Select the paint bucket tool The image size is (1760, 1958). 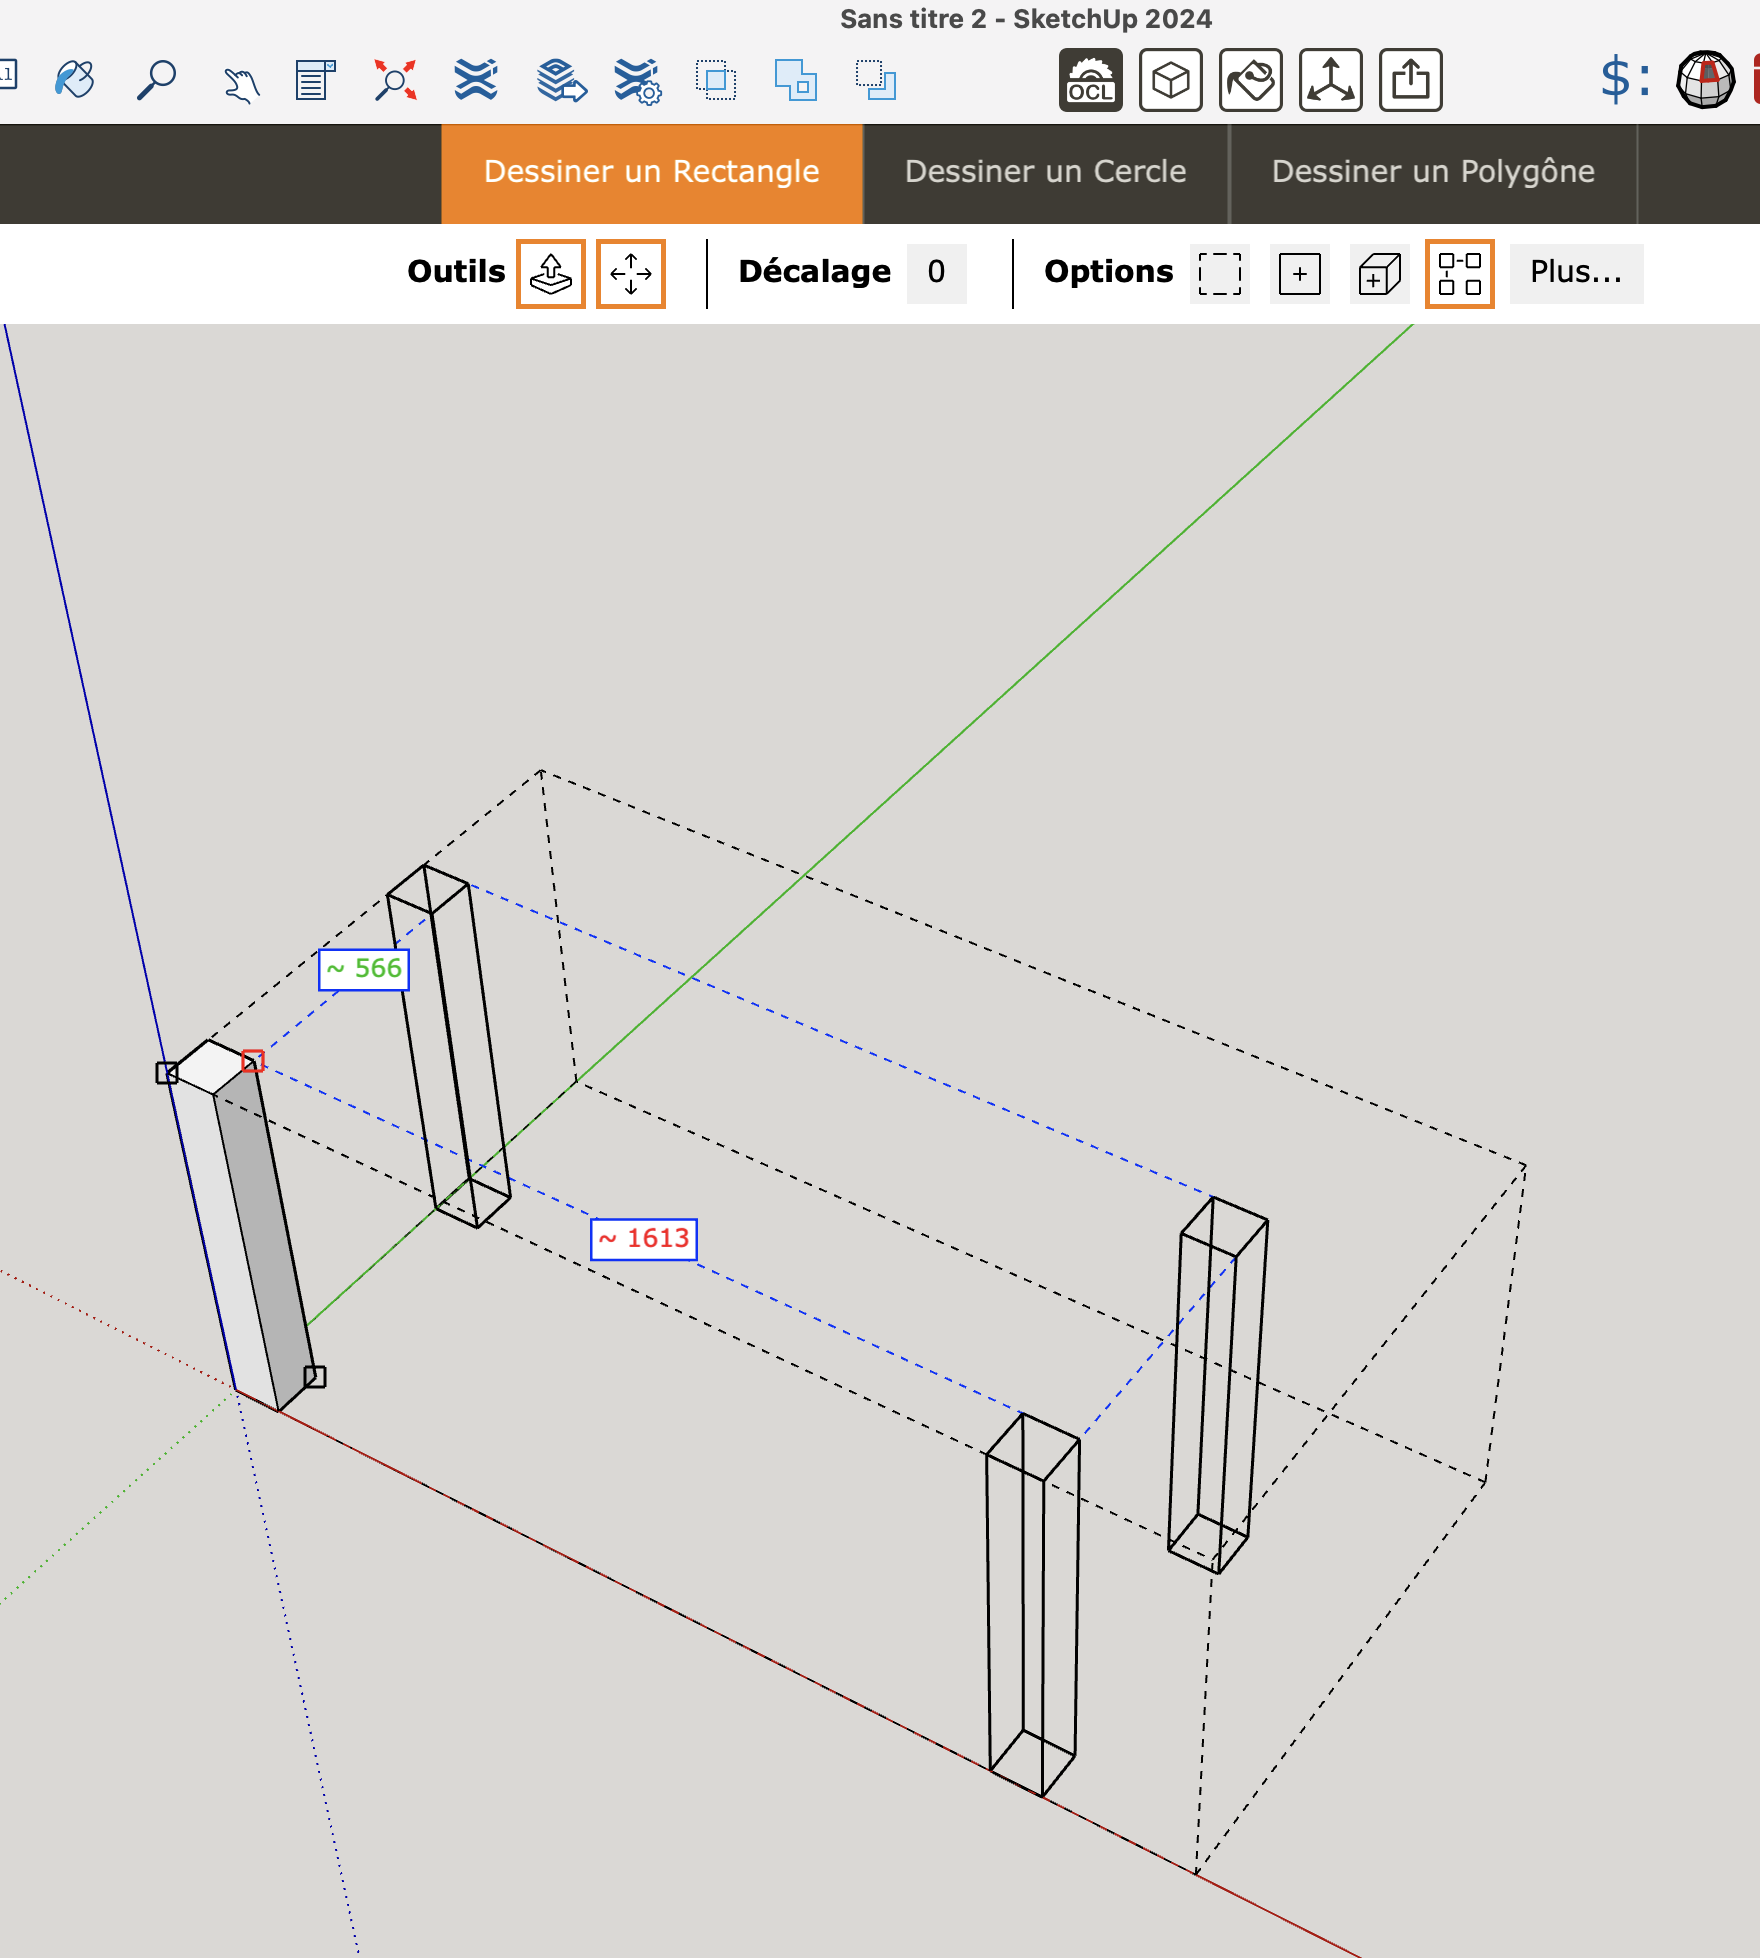tap(76, 80)
